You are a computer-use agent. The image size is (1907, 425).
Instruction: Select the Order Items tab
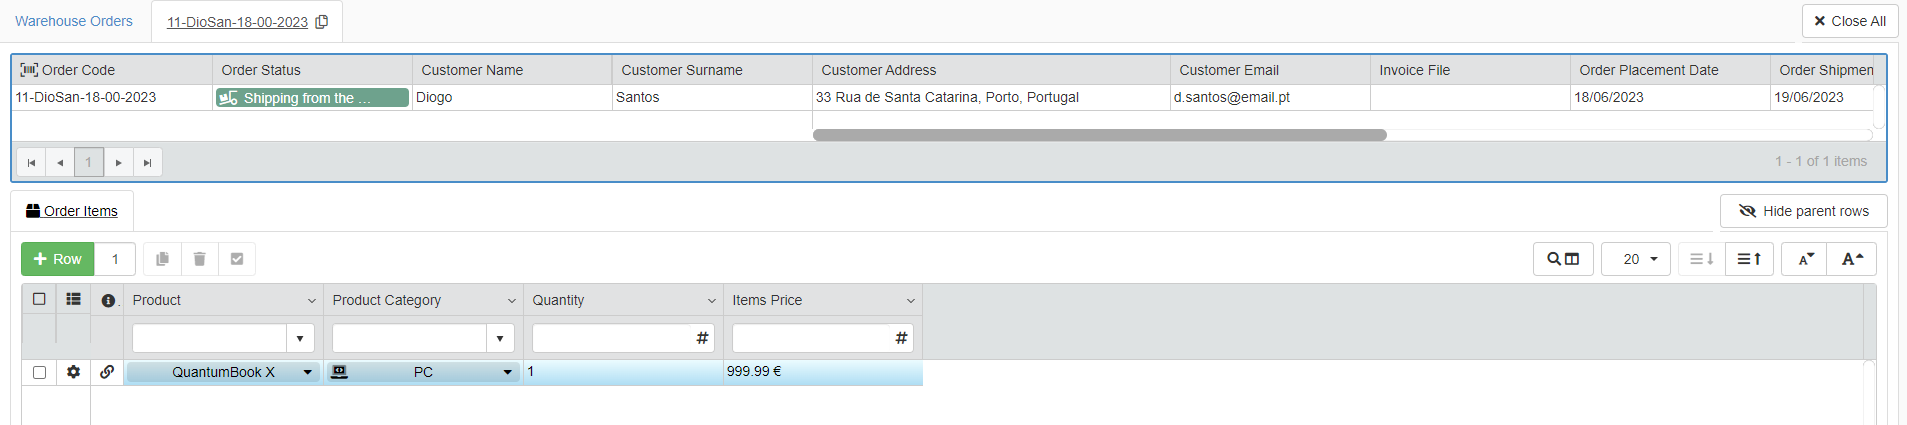coord(72,211)
